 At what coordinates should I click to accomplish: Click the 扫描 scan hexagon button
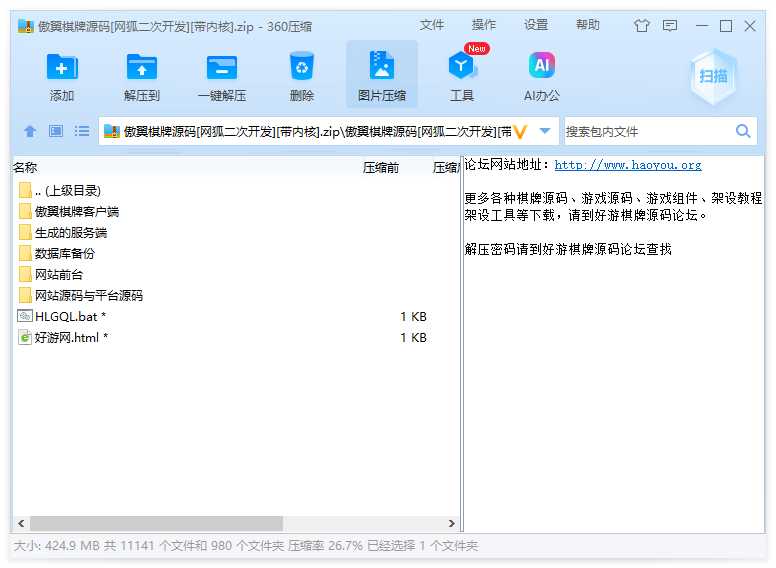(x=713, y=76)
